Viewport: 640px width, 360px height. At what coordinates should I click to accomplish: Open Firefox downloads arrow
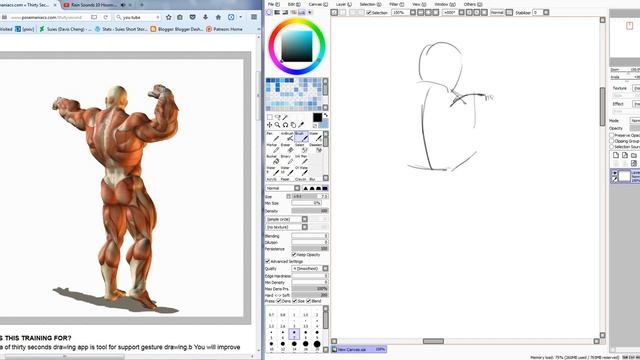205,17
